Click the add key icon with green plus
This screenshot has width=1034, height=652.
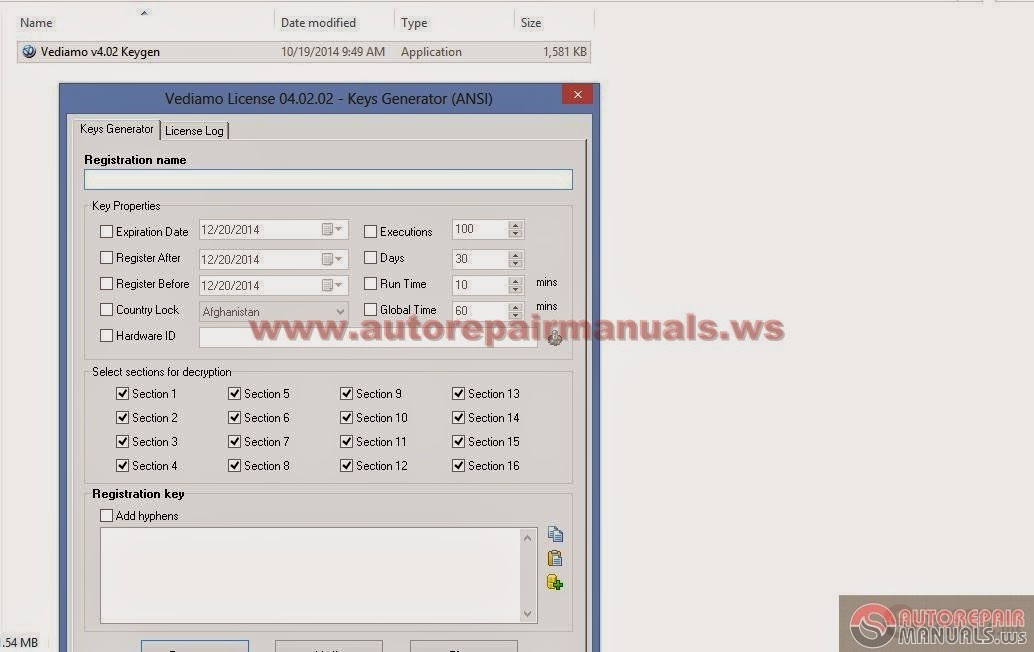[555, 582]
